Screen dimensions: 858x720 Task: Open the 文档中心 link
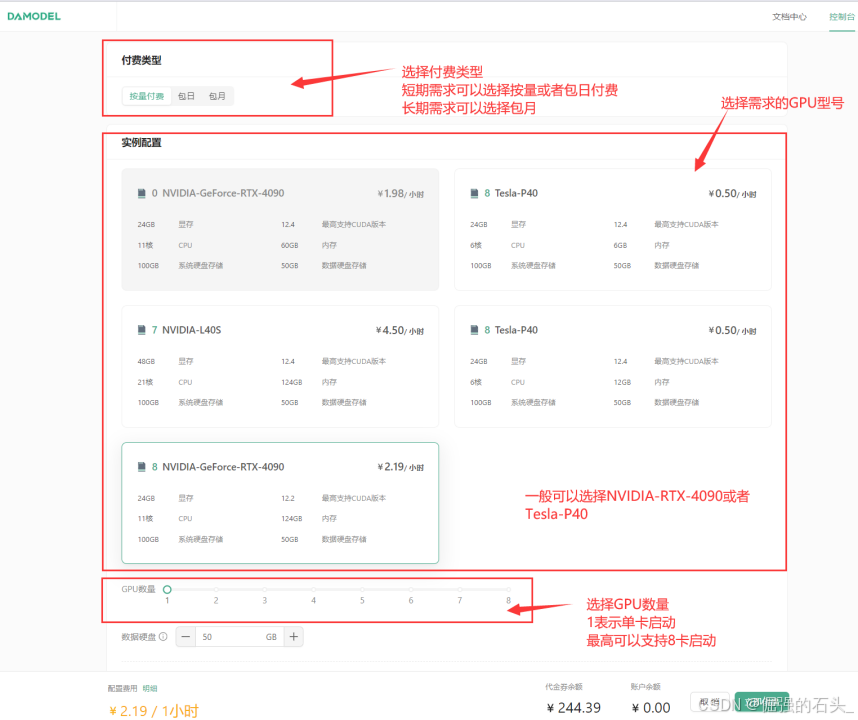[x=789, y=16]
